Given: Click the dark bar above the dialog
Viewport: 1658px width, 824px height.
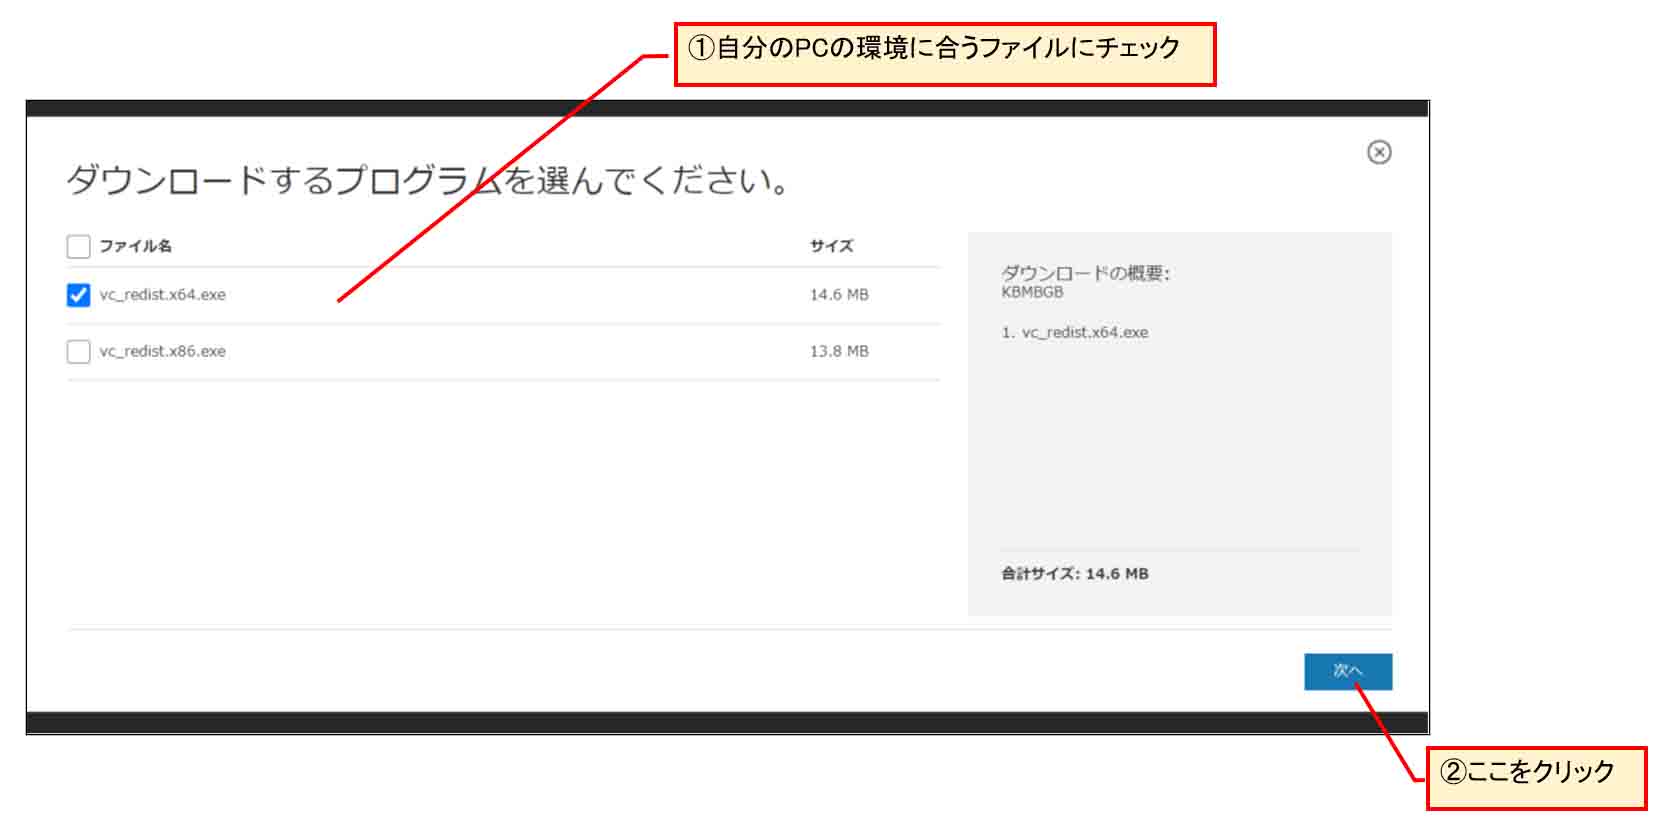Looking at the screenshot, I should 727,108.
